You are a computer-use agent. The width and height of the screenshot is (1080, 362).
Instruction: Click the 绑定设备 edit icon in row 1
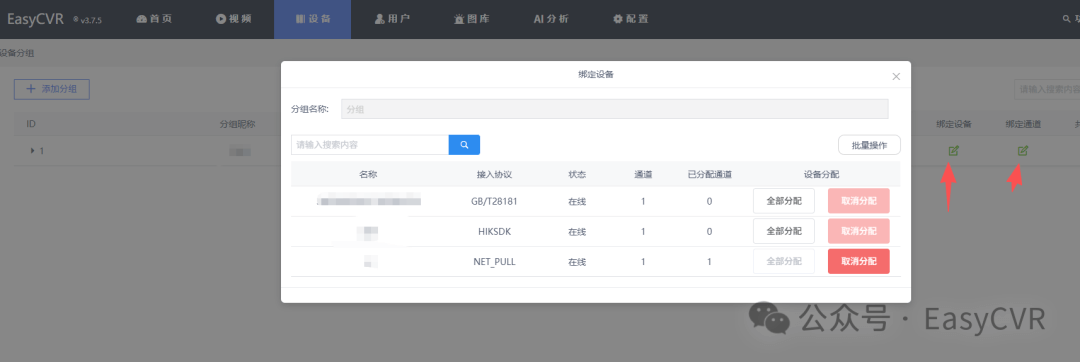tap(953, 151)
